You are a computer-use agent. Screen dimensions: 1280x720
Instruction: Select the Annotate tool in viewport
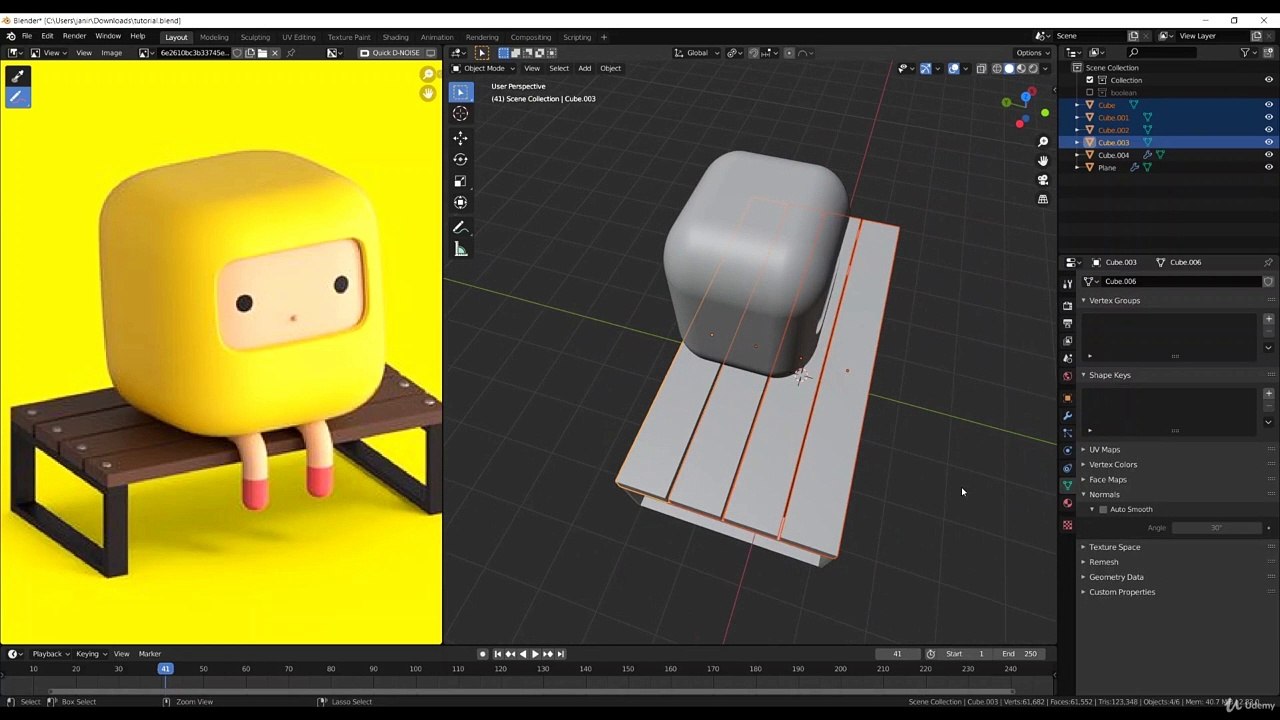(x=460, y=228)
